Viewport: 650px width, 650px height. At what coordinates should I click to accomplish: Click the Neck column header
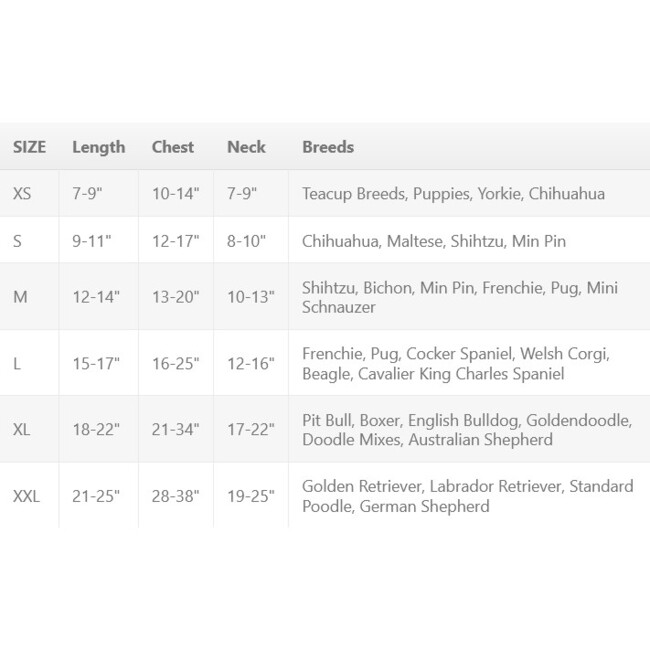pos(246,147)
